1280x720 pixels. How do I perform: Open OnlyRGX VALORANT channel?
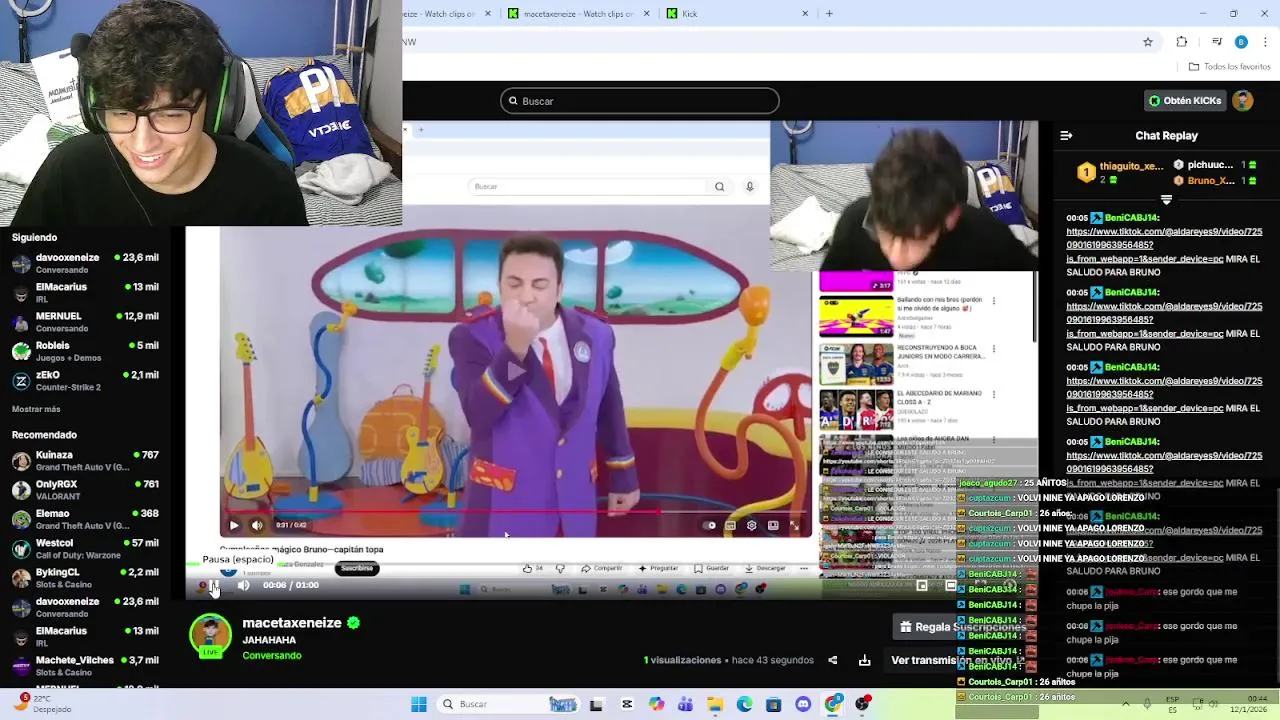(x=85, y=489)
